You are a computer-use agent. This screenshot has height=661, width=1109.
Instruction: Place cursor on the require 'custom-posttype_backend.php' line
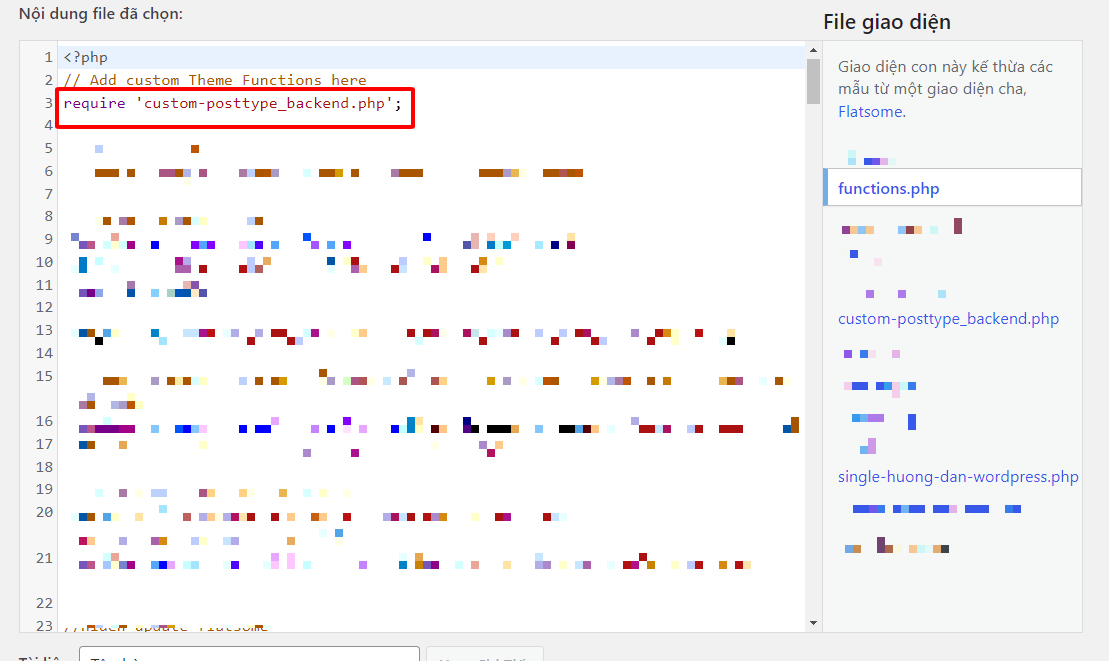[232, 103]
